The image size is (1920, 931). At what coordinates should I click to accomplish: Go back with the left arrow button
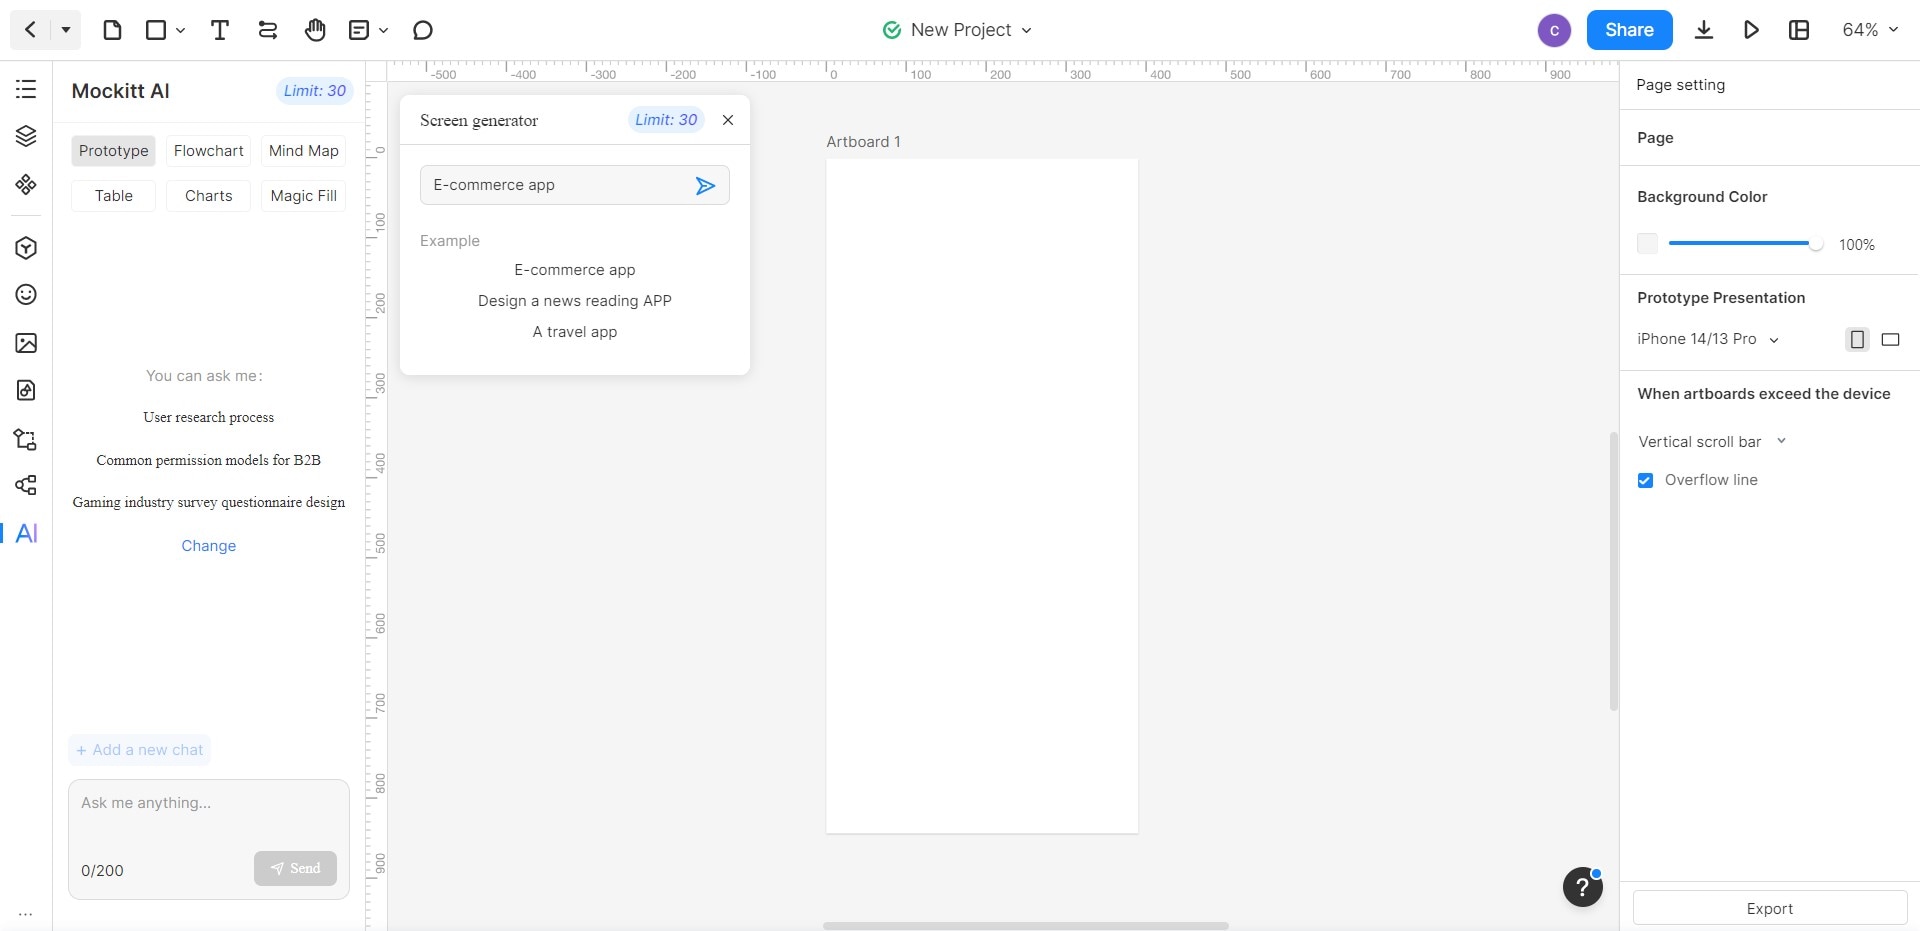[x=31, y=30]
